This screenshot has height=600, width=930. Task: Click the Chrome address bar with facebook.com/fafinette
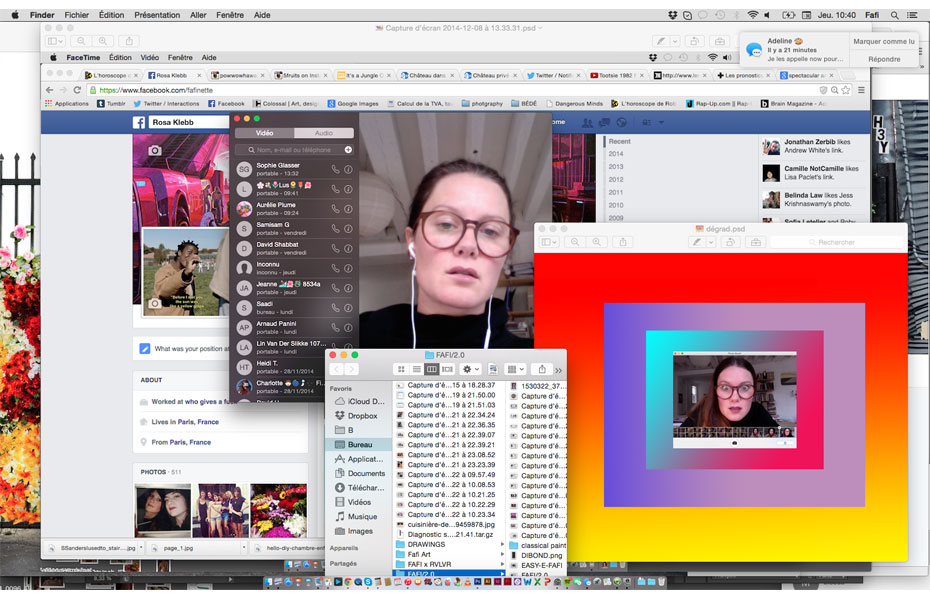pos(454,90)
